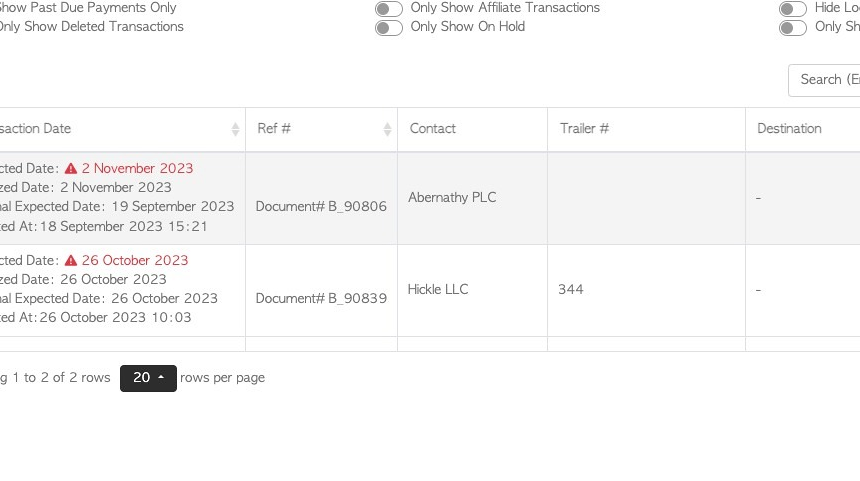Toggle the Hide Lo... switch at top right
The width and height of the screenshot is (860, 481).
pos(793,9)
